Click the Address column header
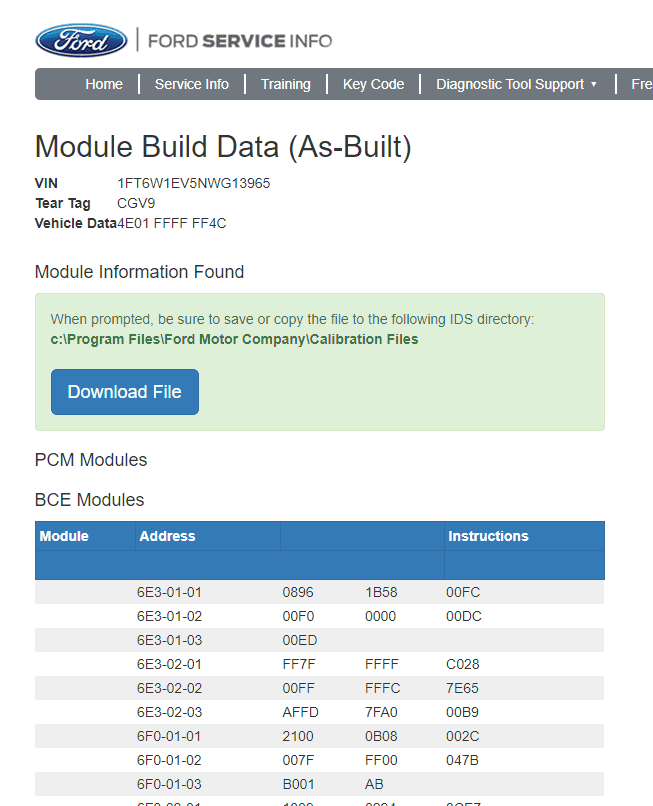653x806 pixels. click(167, 536)
